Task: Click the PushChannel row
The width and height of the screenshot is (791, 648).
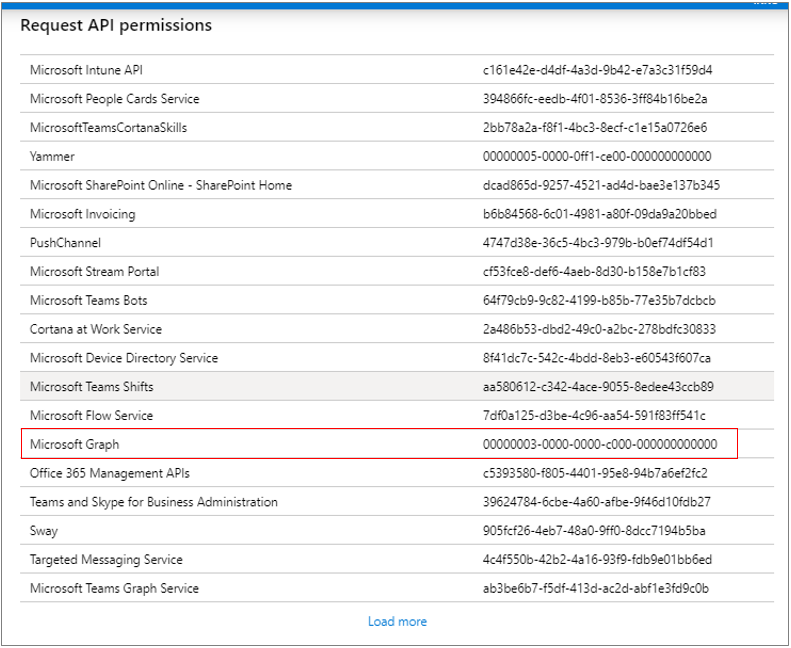Action: click(x=397, y=242)
